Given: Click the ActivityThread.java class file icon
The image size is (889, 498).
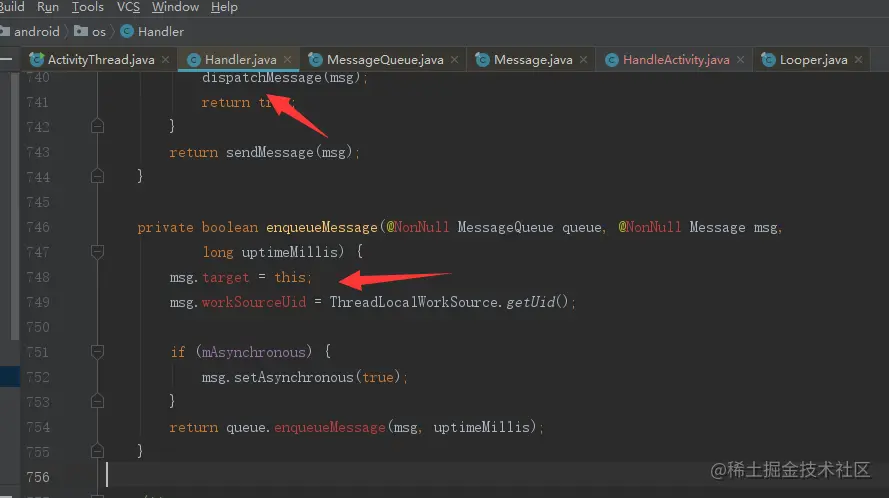Looking at the screenshot, I should click(x=37, y=60).
